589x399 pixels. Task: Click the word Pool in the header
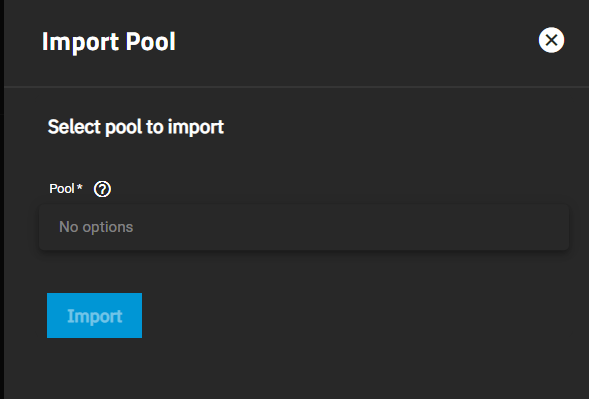(150, 41)
